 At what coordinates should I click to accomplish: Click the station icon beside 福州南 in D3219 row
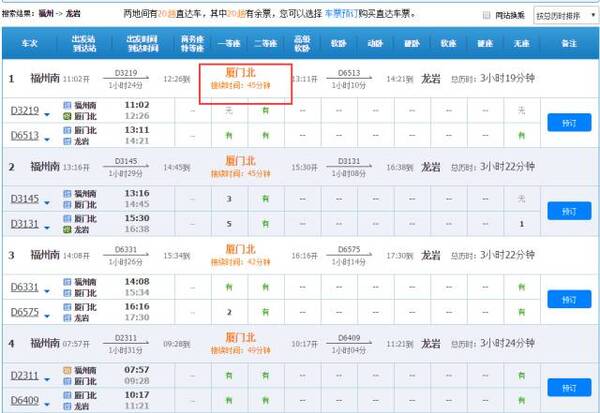coord(67,105)
